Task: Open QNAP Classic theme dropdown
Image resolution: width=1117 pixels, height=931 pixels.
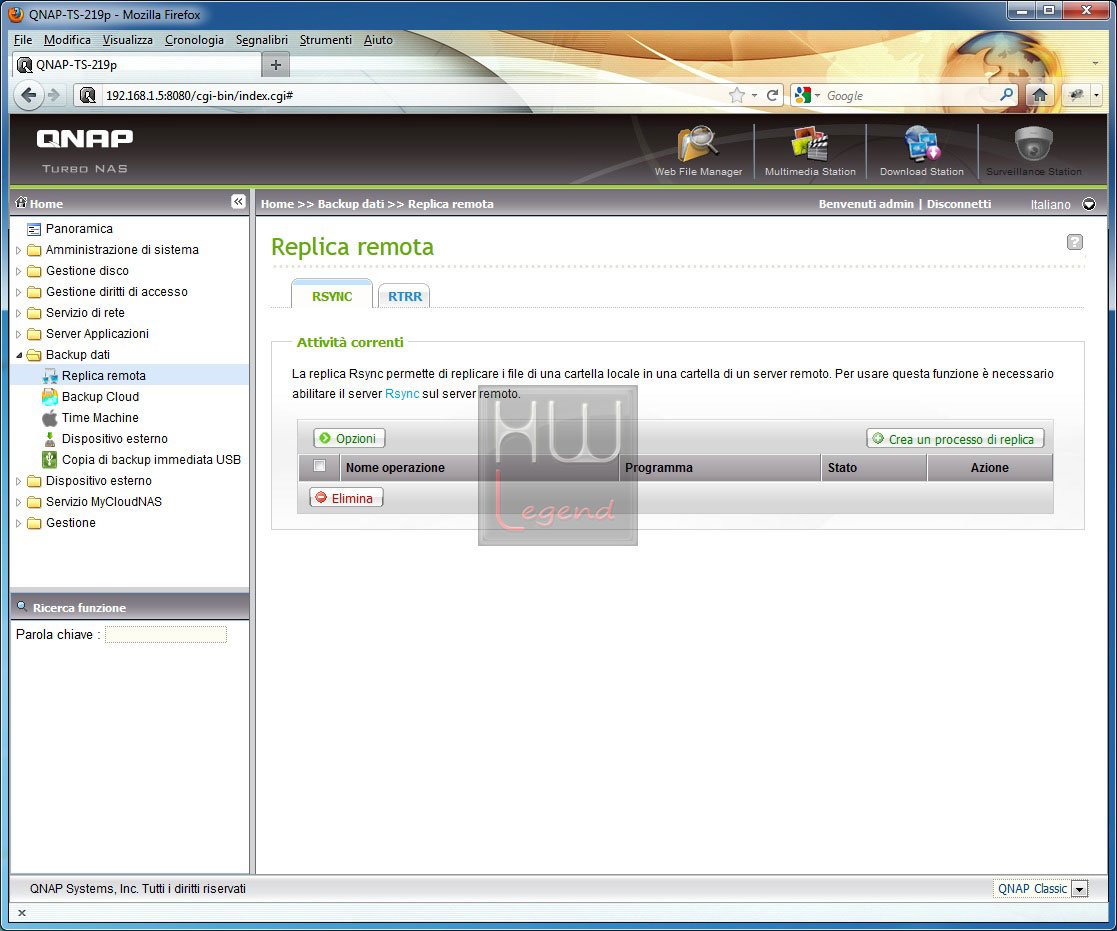Action: (1080, 889)
